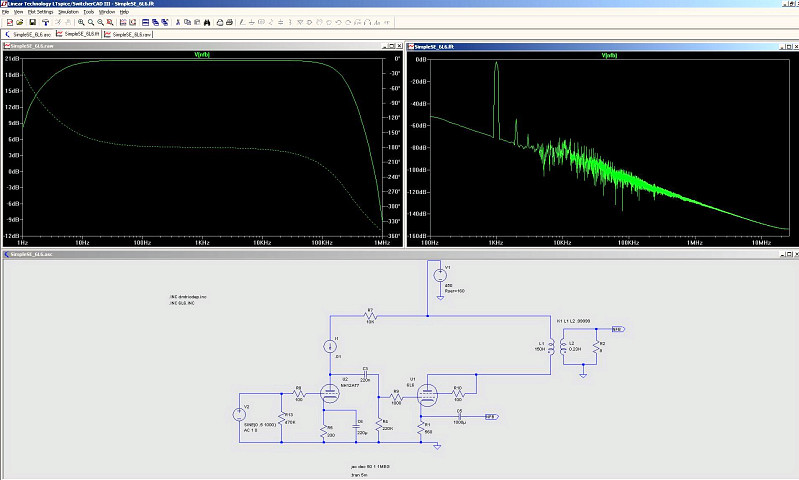Select the Text Aa tool
This screenshot has height=480, width=799.
[x=377, y=22]
